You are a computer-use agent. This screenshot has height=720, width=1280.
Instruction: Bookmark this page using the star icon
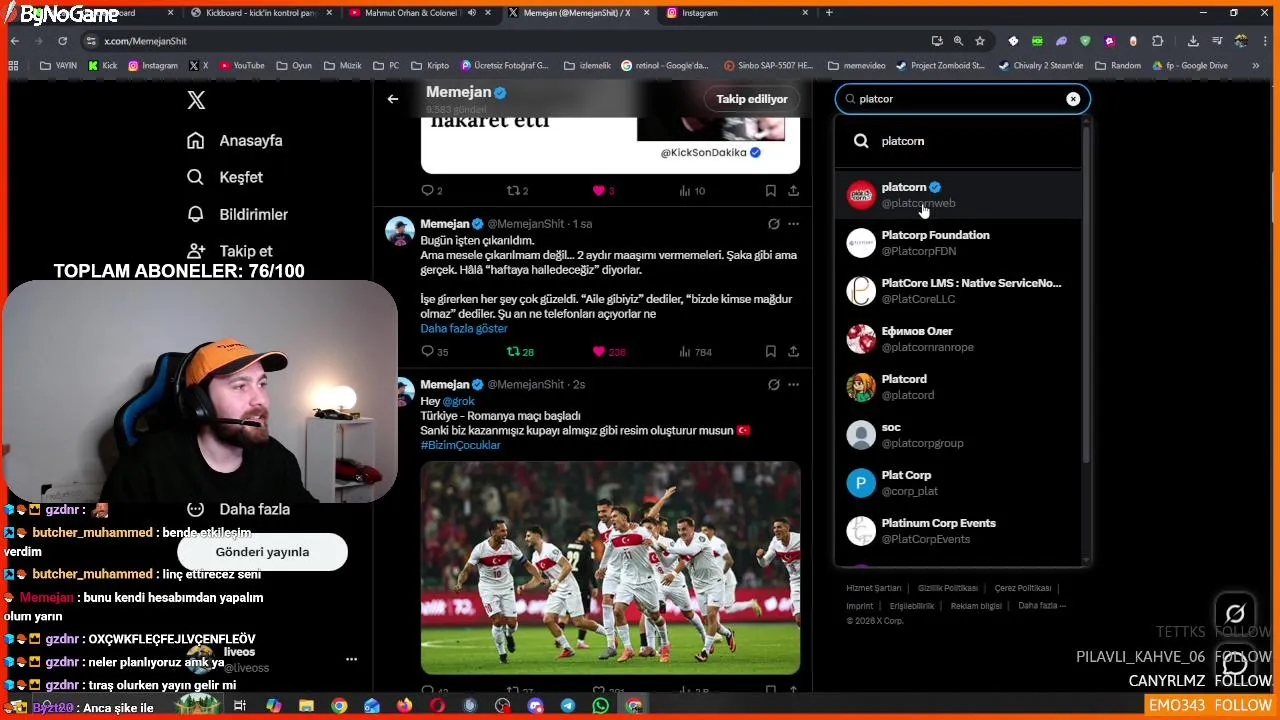point(980,41)
